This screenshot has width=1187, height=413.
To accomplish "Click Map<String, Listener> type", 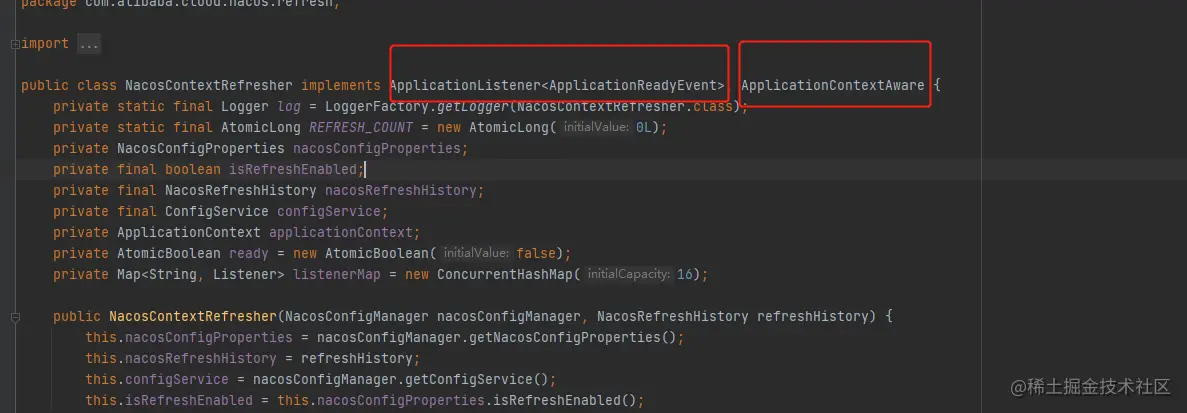I will (x=201, y=274).
